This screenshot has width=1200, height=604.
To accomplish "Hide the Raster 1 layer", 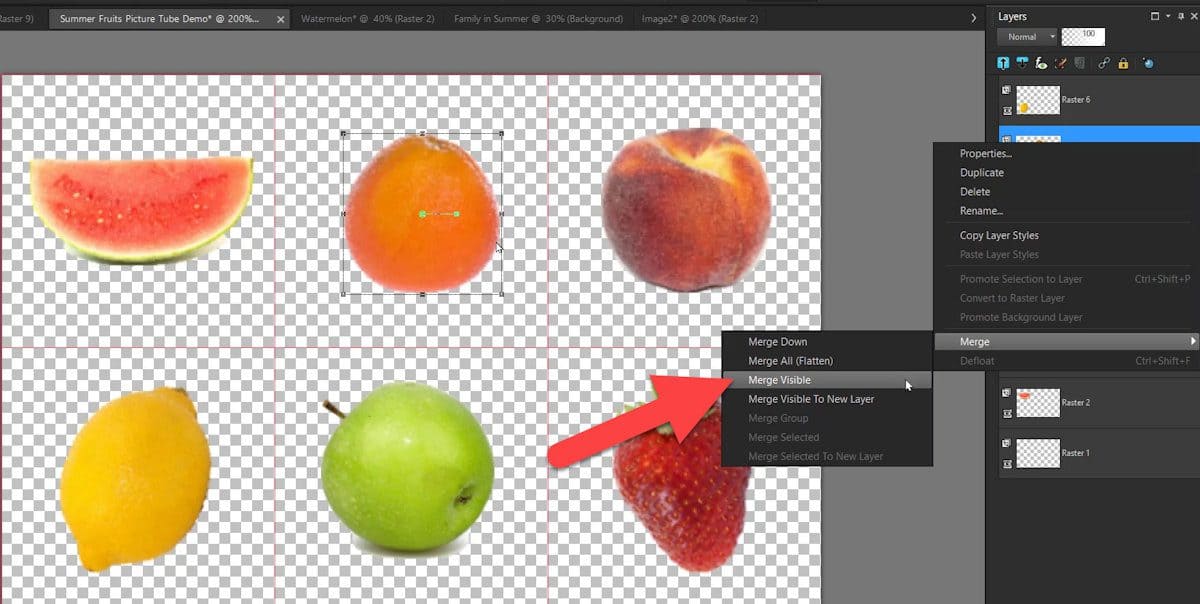I will (1006, 445).
